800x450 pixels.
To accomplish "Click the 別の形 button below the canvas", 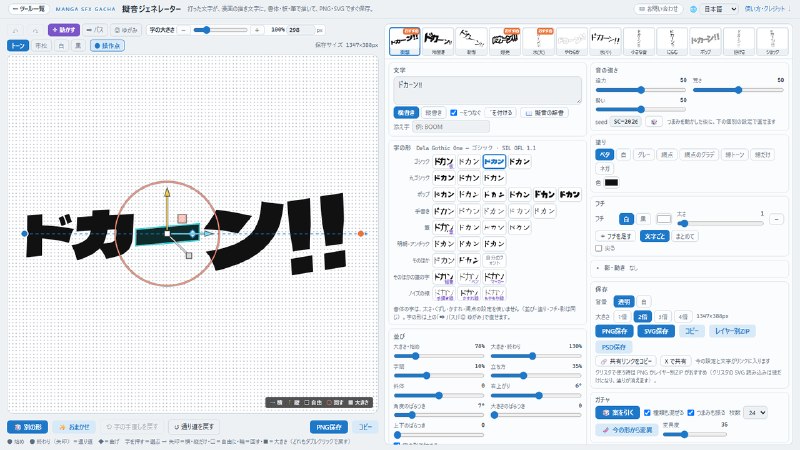I will click(x=28, y=427).
